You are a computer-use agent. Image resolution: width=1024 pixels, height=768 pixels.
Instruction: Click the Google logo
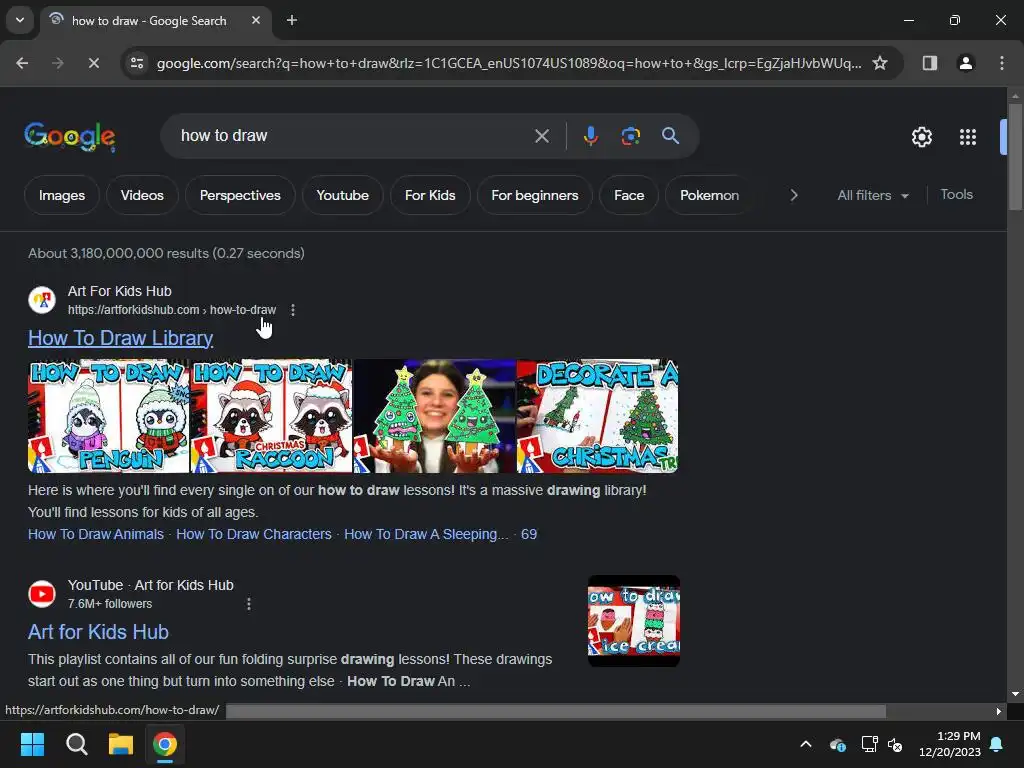coord(70,136)
